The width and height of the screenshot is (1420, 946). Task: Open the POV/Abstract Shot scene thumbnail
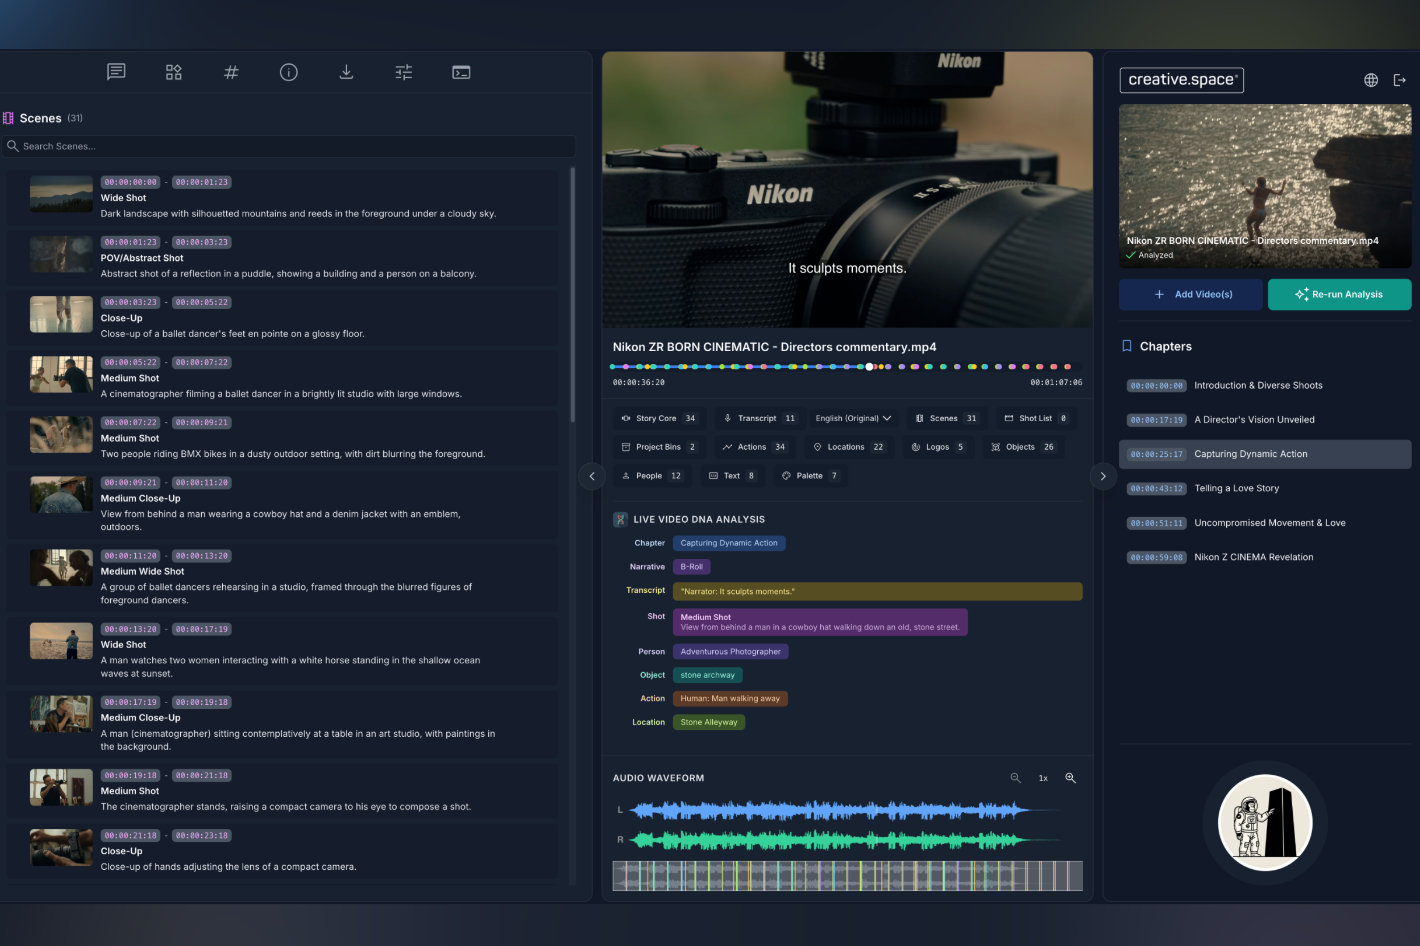click(x=61, y=254)
